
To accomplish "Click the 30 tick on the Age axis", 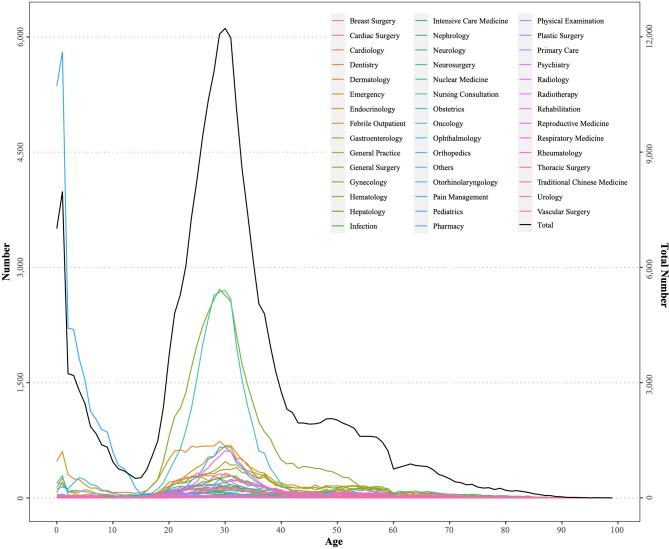I will pyautogui.click(x=225, y=530).
